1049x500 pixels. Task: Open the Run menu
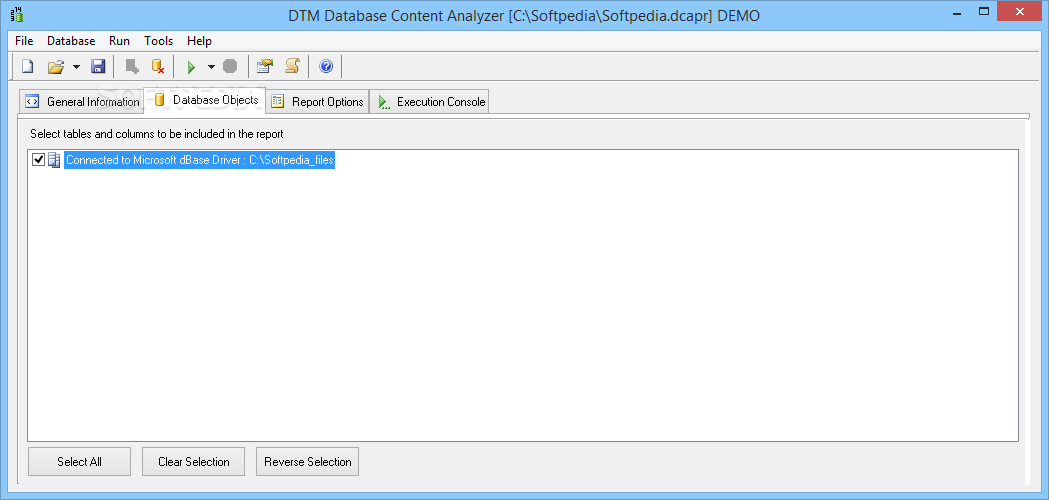tap(119, 41)
